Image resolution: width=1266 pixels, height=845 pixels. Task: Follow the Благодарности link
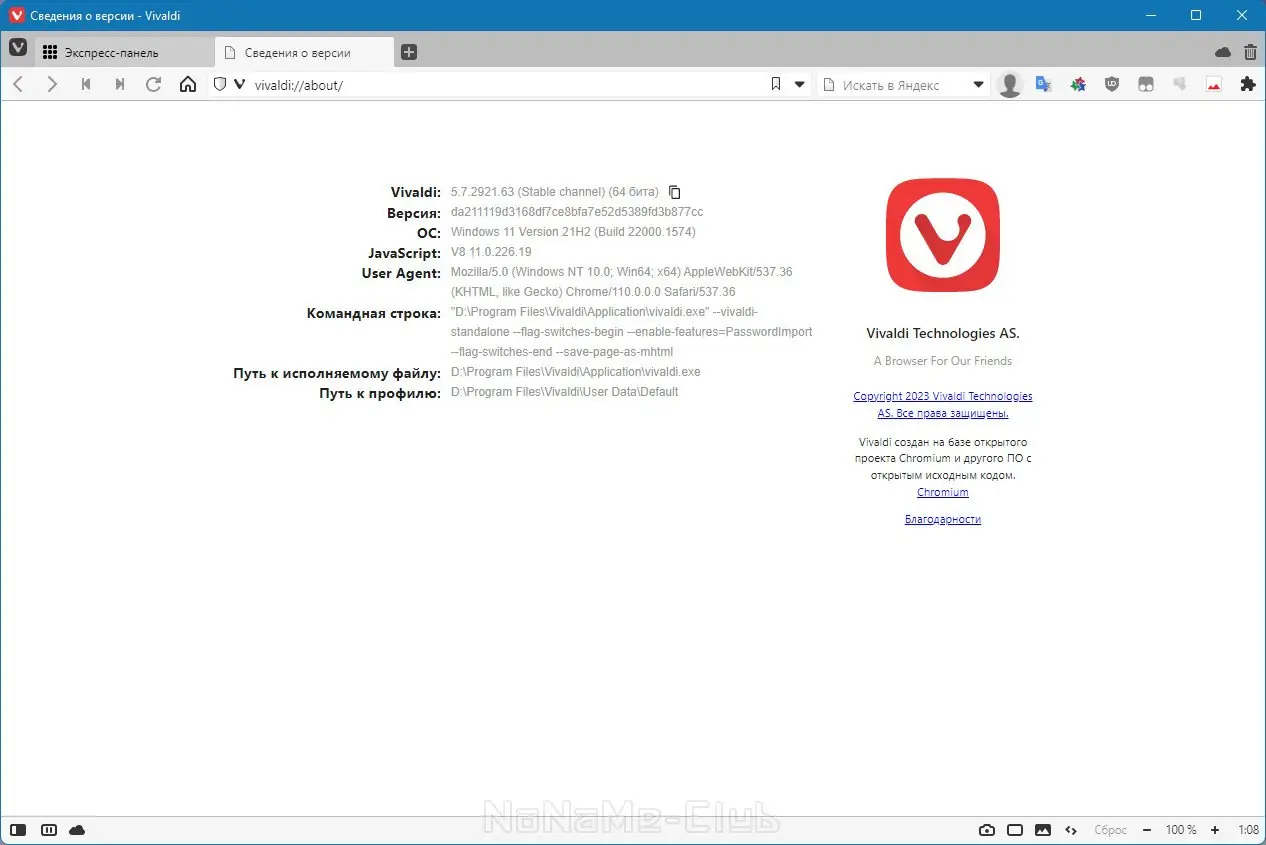[x=942, y=519]
